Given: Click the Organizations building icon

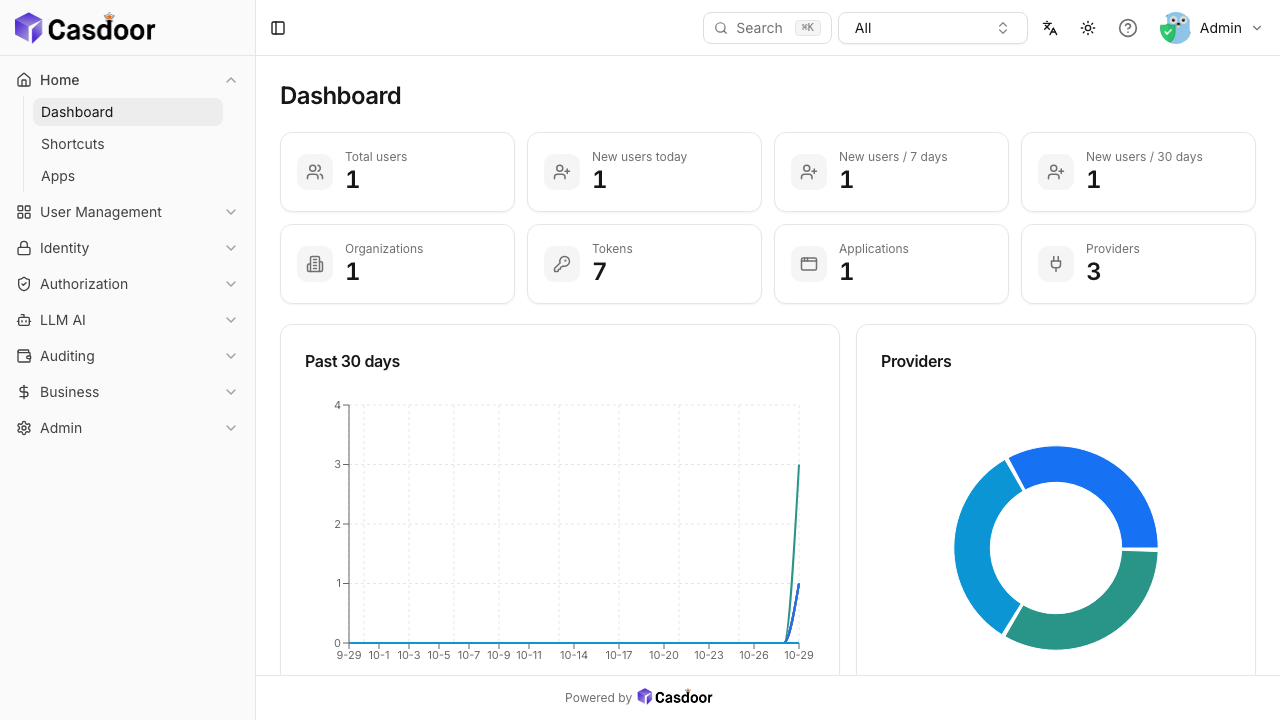Looking at the screenshot, I should [x=315, y=264].
